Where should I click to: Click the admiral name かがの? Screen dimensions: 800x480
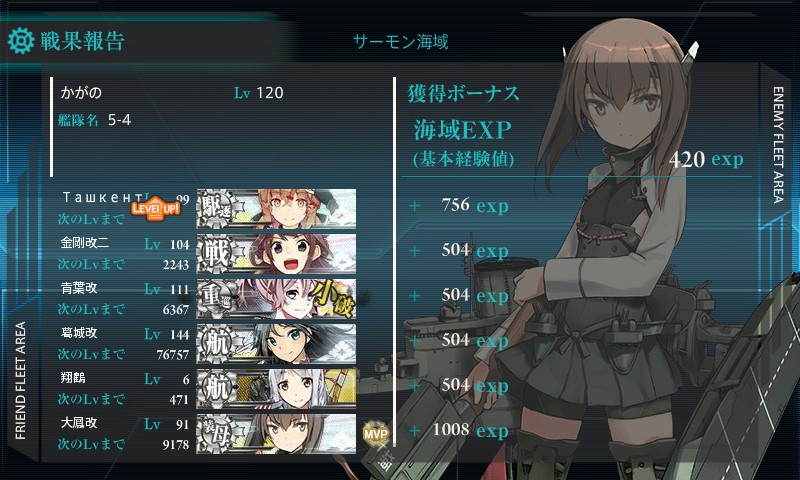pos(81,92)
